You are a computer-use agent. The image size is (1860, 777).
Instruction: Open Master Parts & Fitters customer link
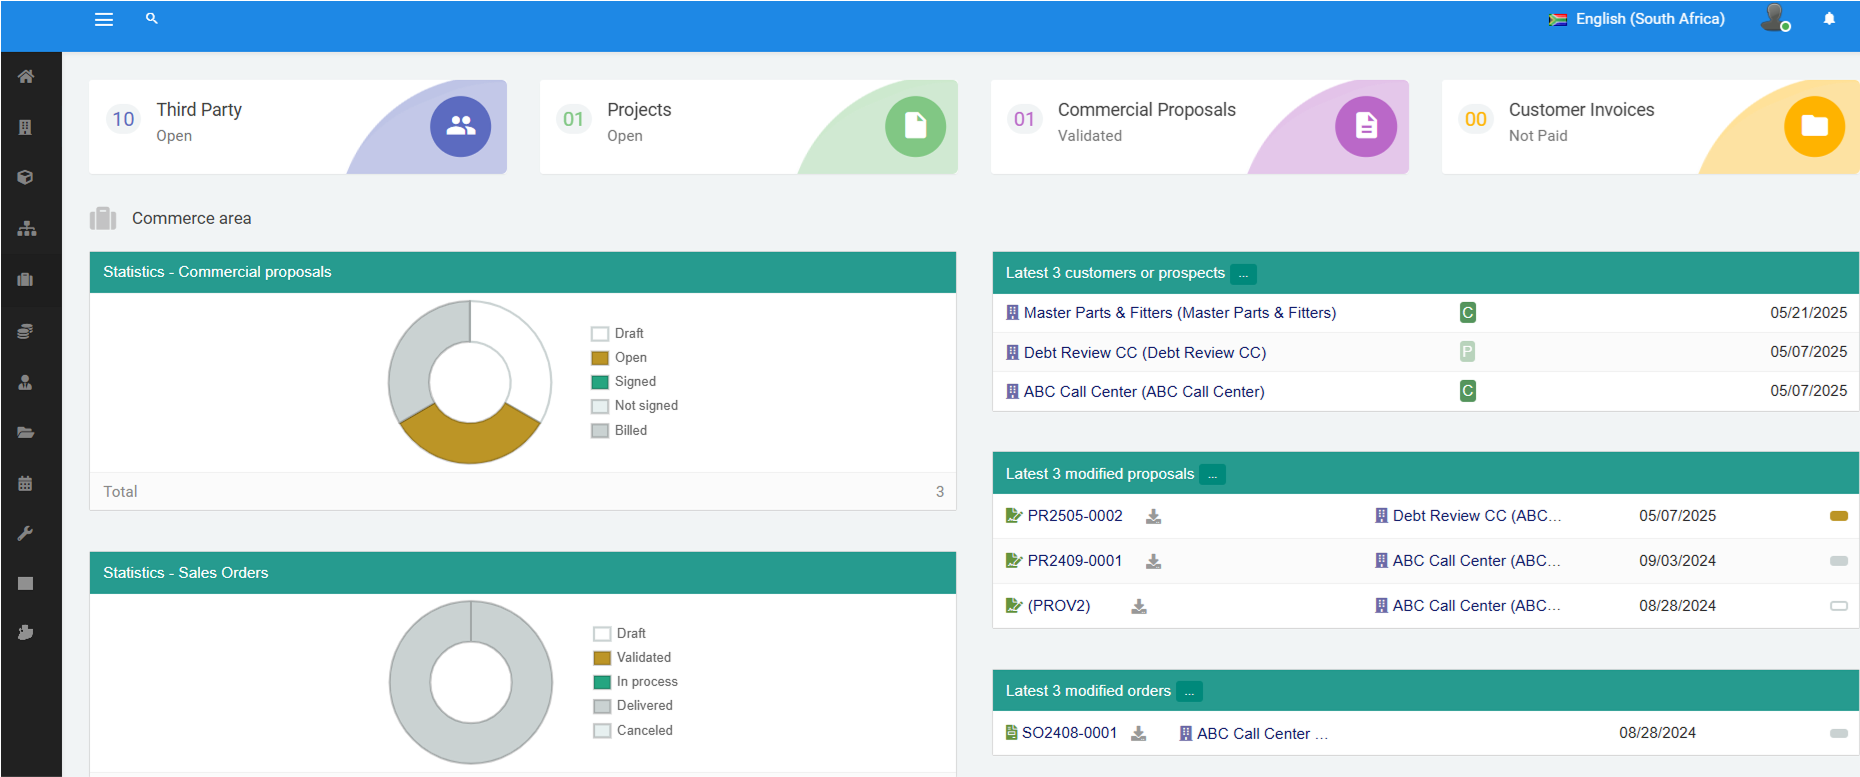point(1179,313)
